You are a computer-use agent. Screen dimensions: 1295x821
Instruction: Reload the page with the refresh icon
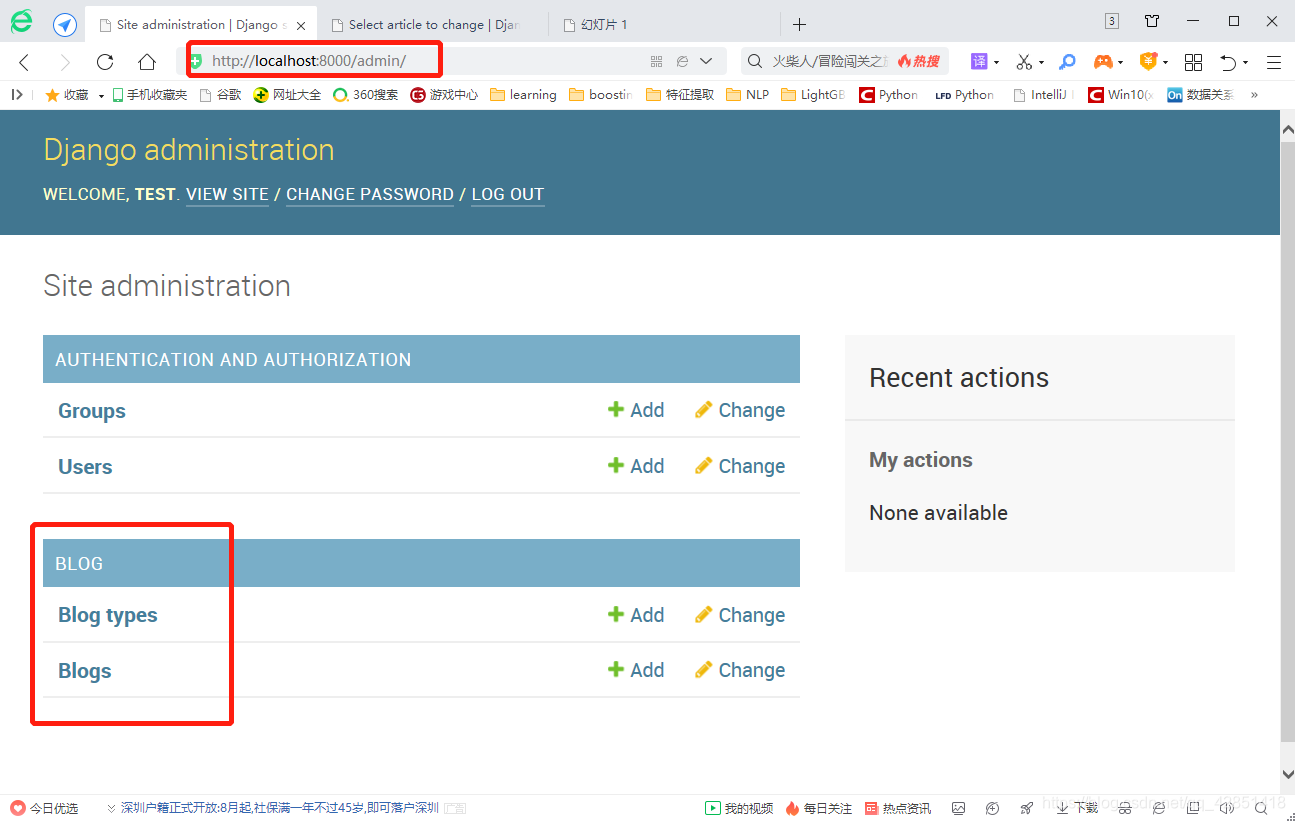click(105, 62)
